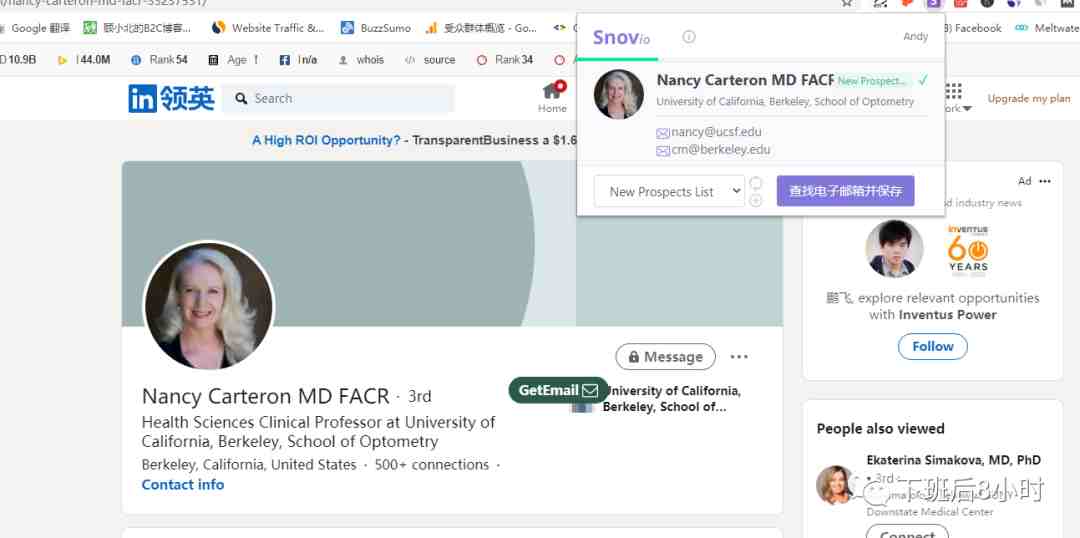Click envelope icon beside nancy@ucsf.edu
The width and height of the screenshot is (1080, 538).
pyautogui.click(x=663, y=133)
